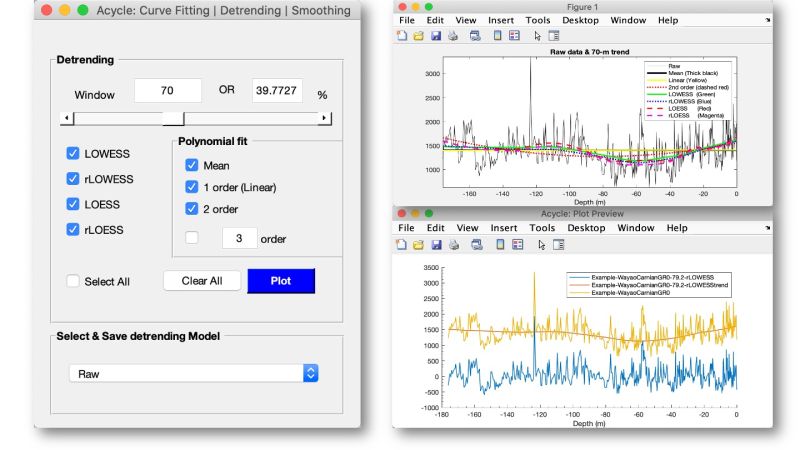Open View menu in Figure 1 window
Viewport: 800px width, 450px height.
coord(466,20)
